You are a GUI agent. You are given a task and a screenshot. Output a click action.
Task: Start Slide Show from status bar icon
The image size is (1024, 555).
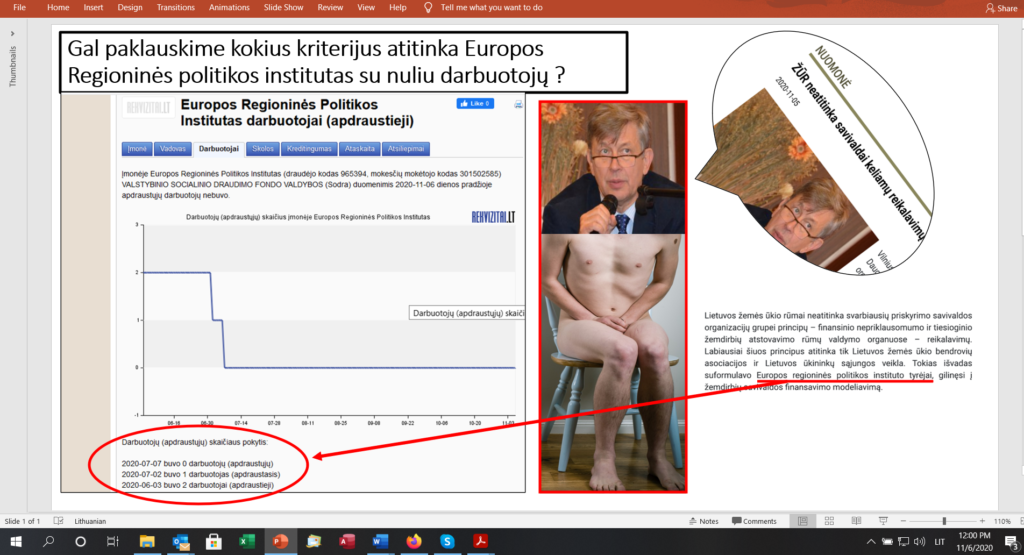coord(883,521)
